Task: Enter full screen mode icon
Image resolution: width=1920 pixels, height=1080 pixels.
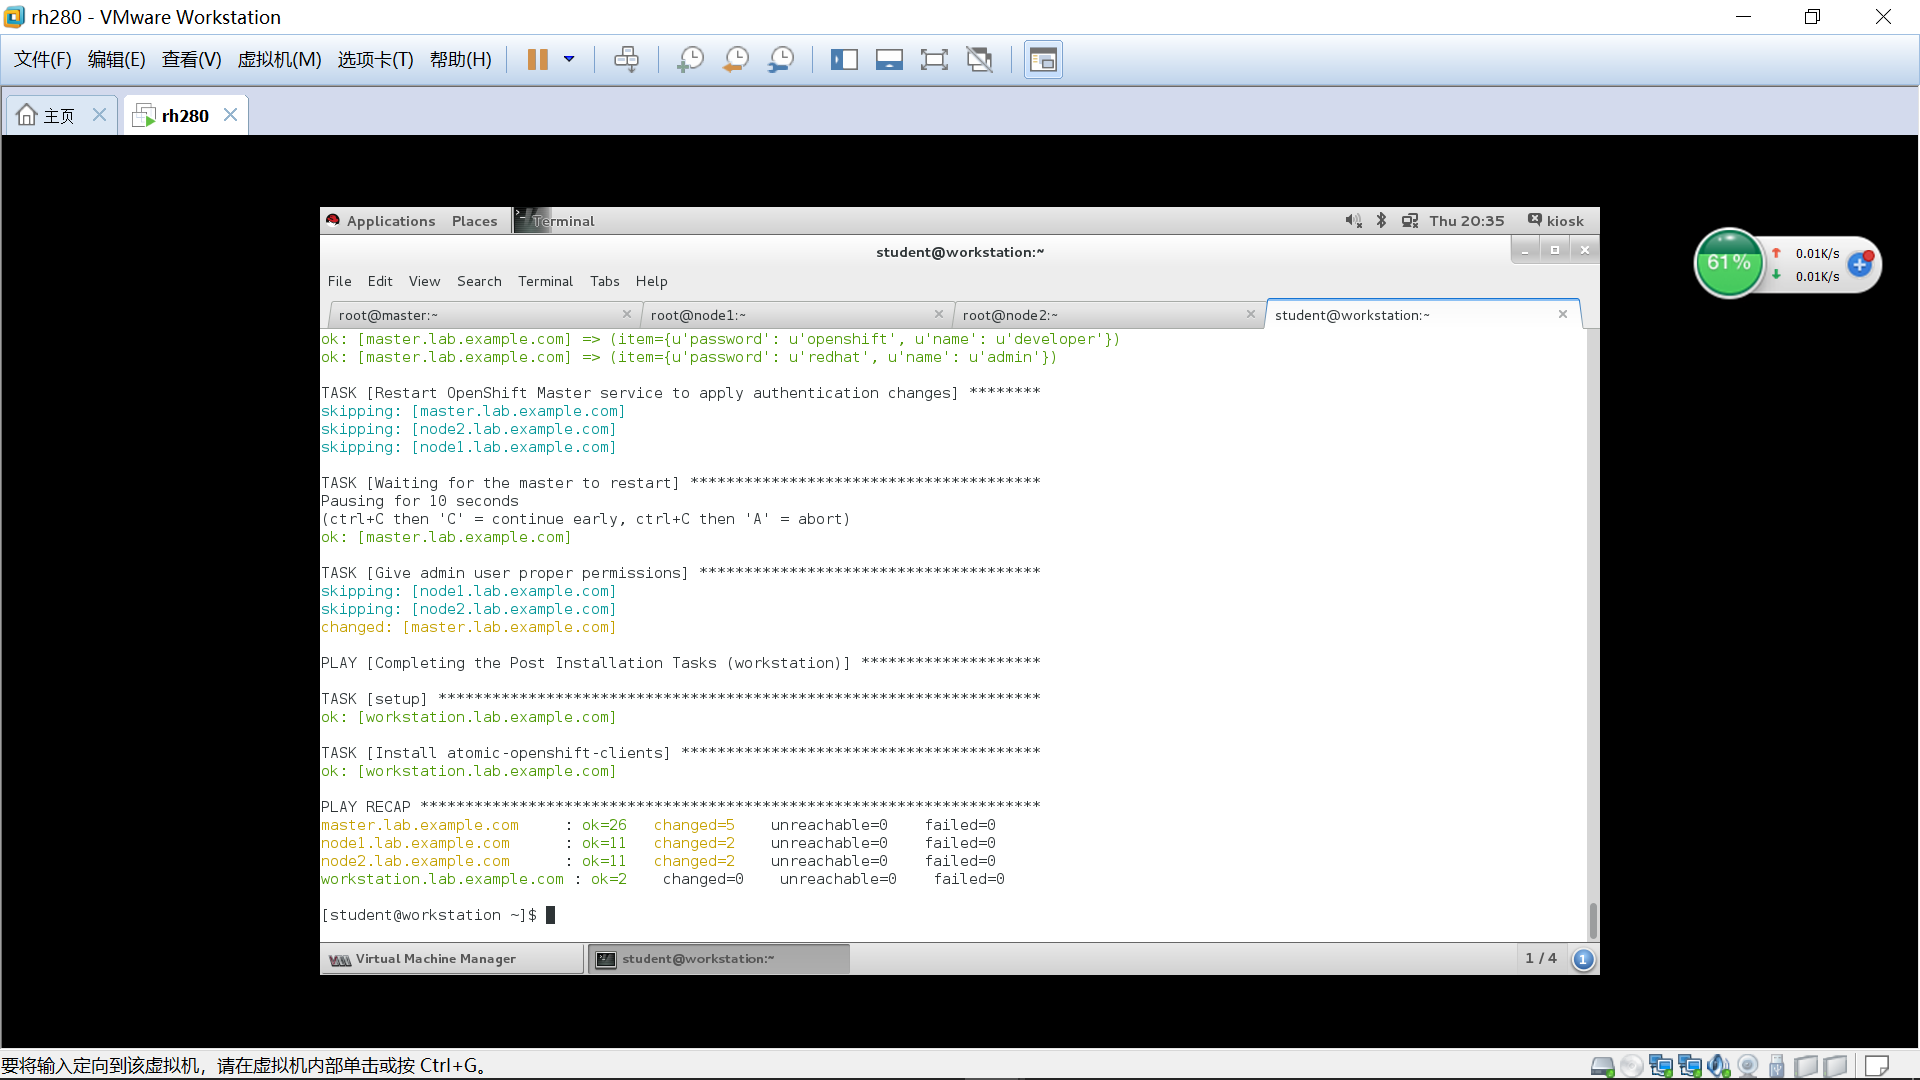Action: coord(934,60)
